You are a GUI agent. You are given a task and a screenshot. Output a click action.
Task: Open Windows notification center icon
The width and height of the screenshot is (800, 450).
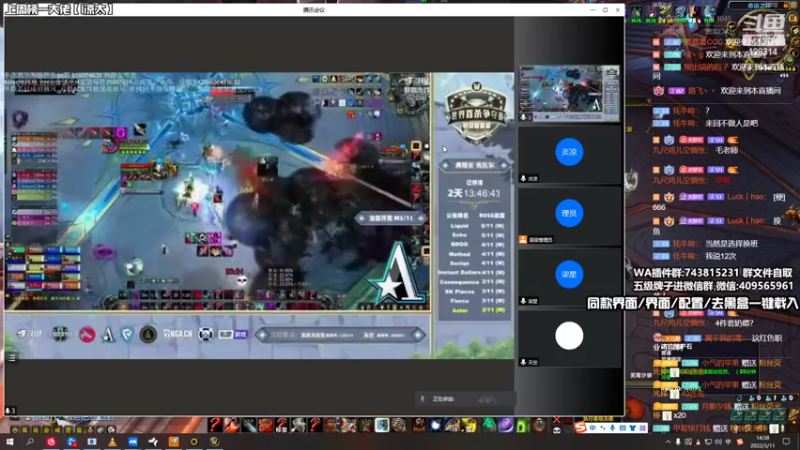(786, 442)
